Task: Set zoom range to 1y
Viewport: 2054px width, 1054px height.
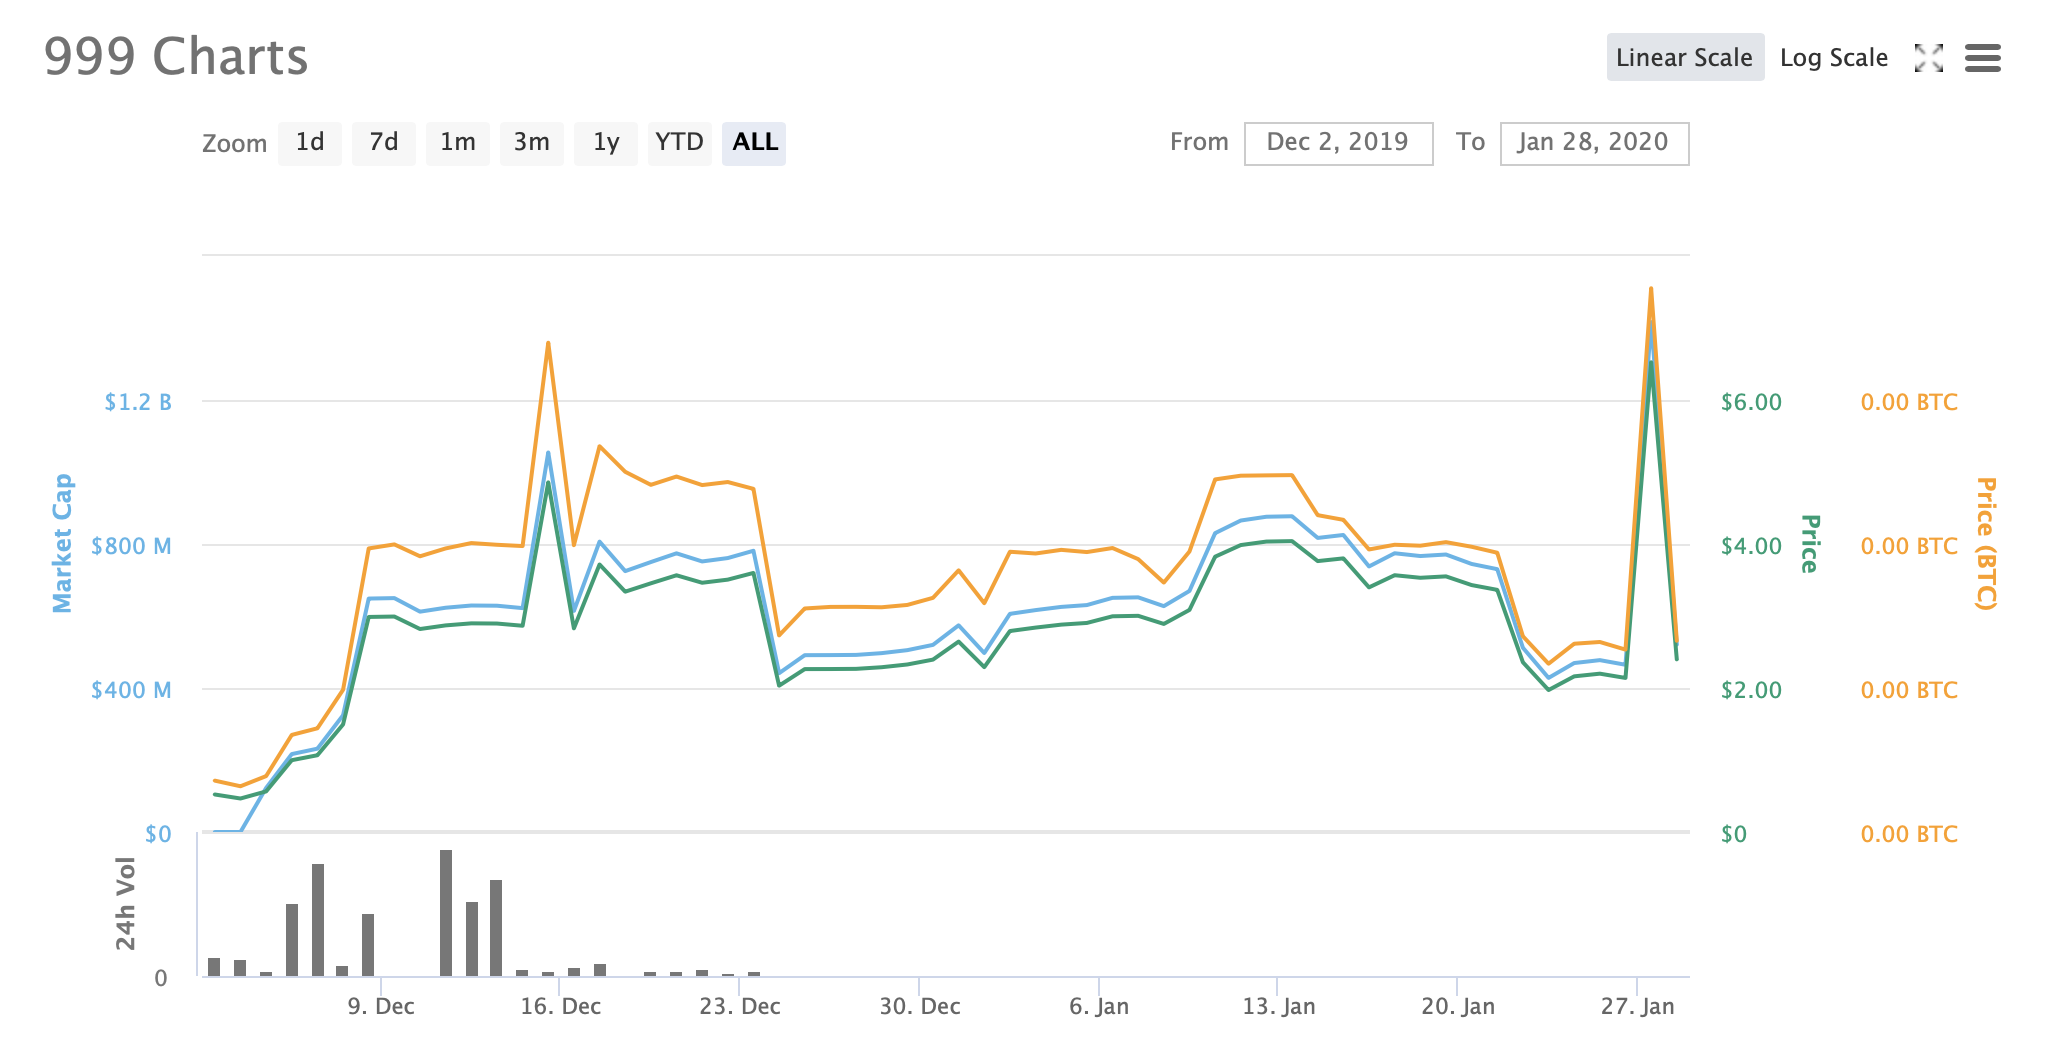Action: pyautogui.click(x=606, y=143)
